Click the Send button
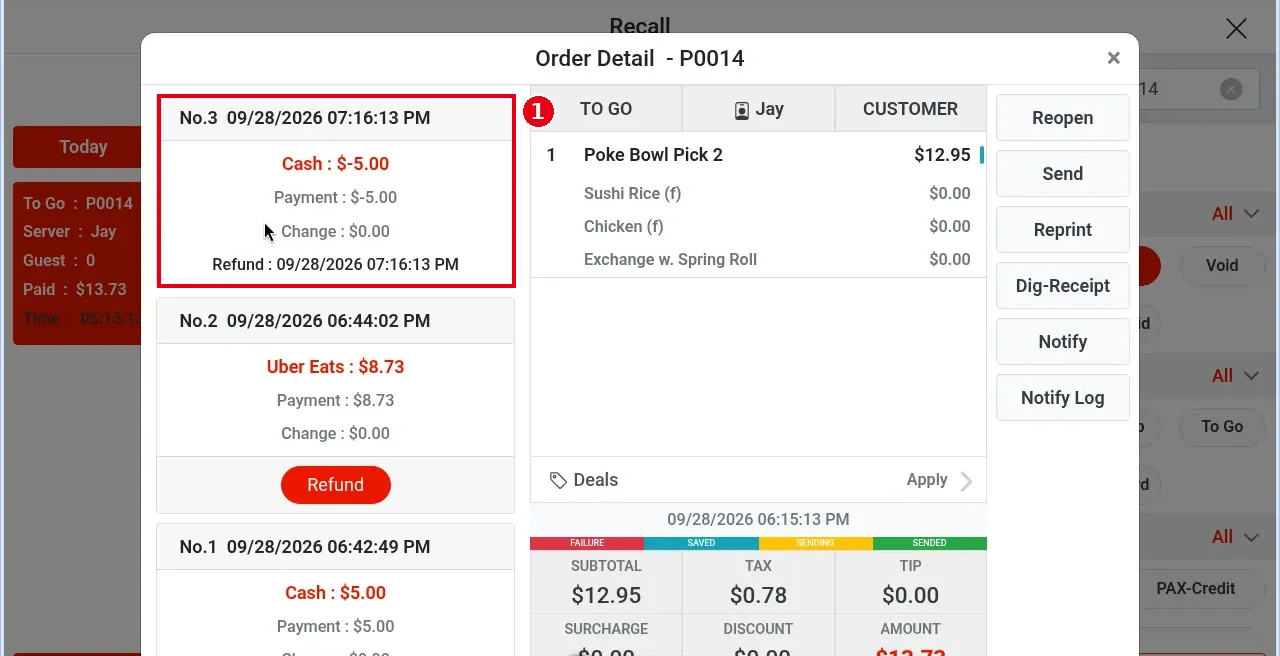Image resolution: width=1280 pixels, height=656 pixels. coord(1062,174)
